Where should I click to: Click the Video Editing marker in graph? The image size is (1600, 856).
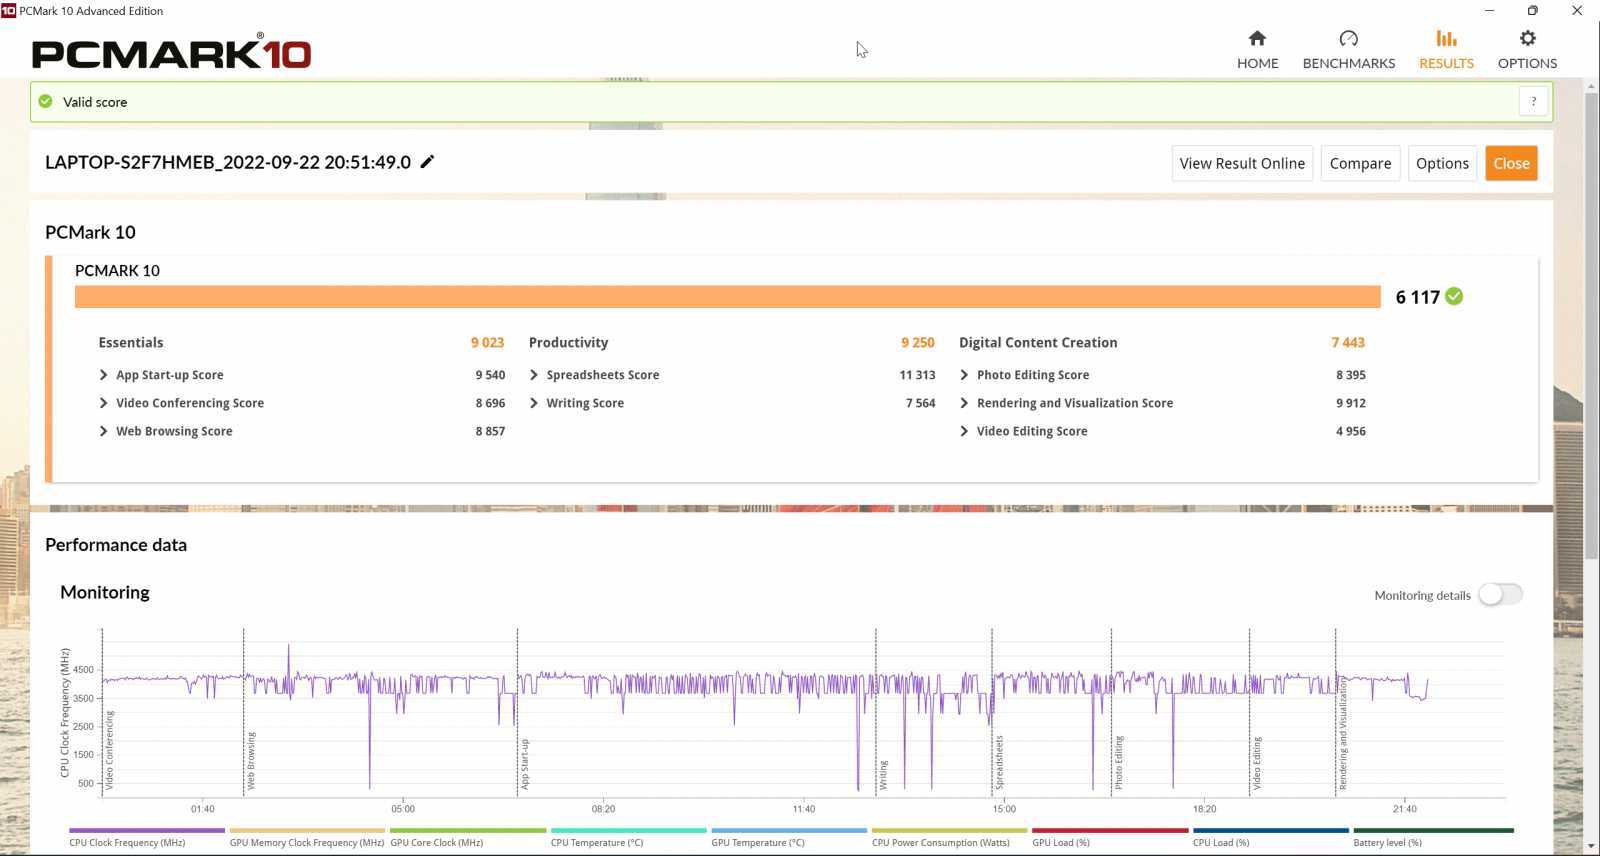[x=1257, y=763]
